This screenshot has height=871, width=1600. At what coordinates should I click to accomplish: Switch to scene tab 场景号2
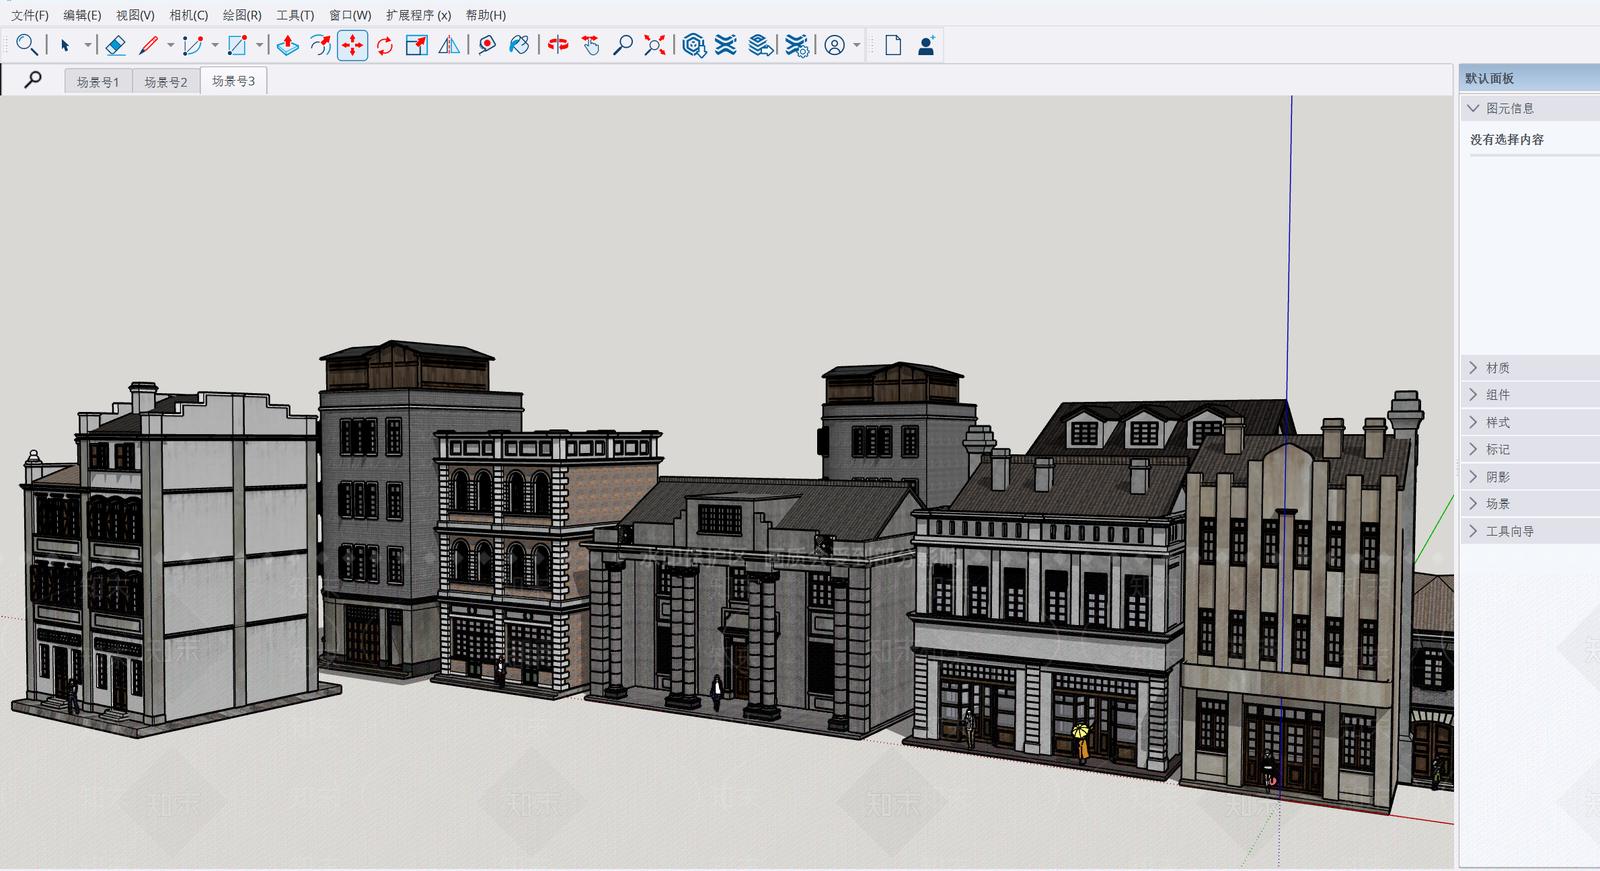166,82
